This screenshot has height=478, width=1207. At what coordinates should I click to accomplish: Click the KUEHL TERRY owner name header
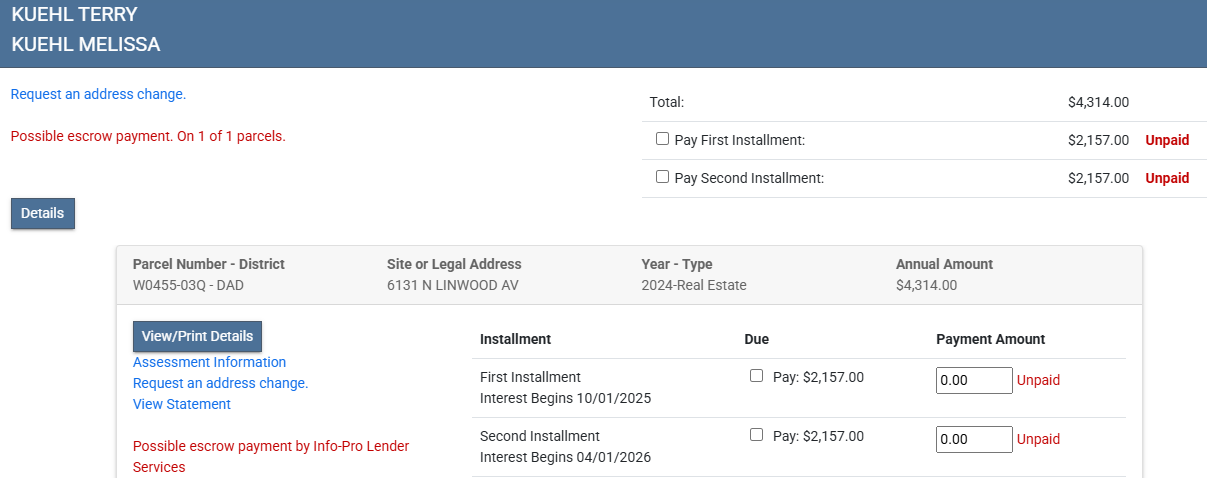pos(74,15)
